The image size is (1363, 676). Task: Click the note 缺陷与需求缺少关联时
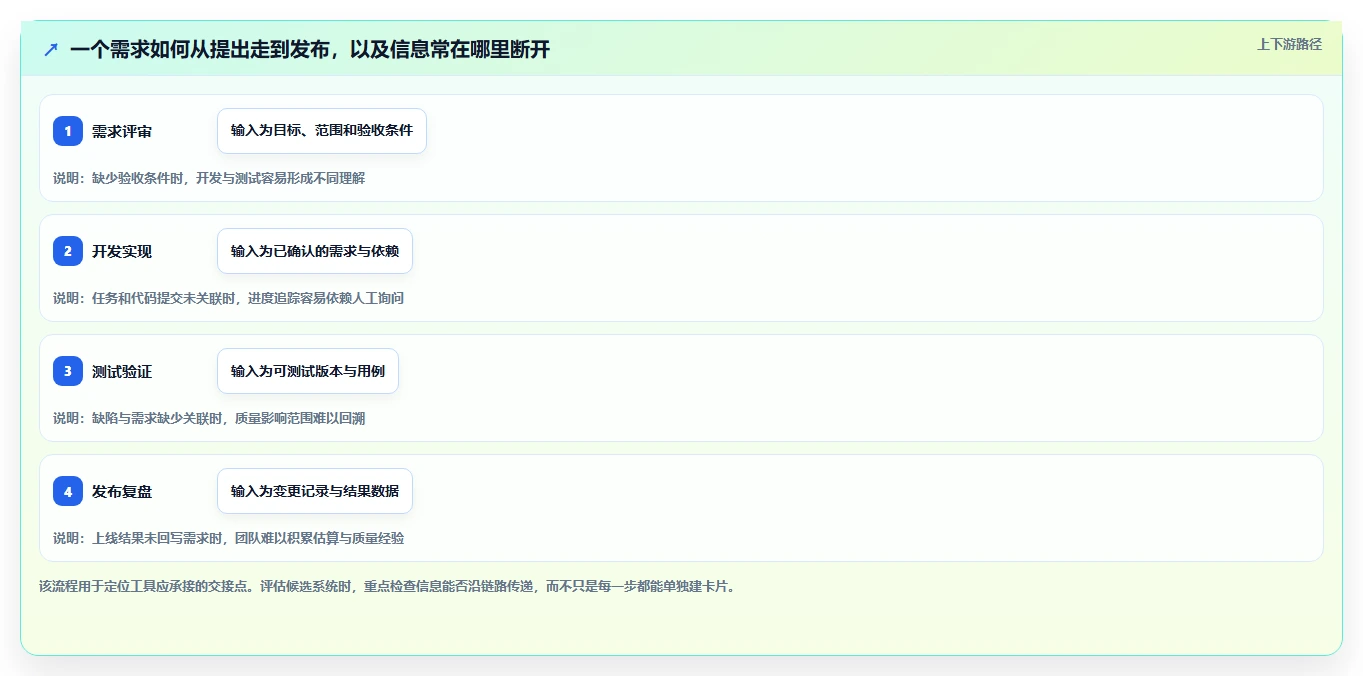pyautogui.click(x=157, y=418)
